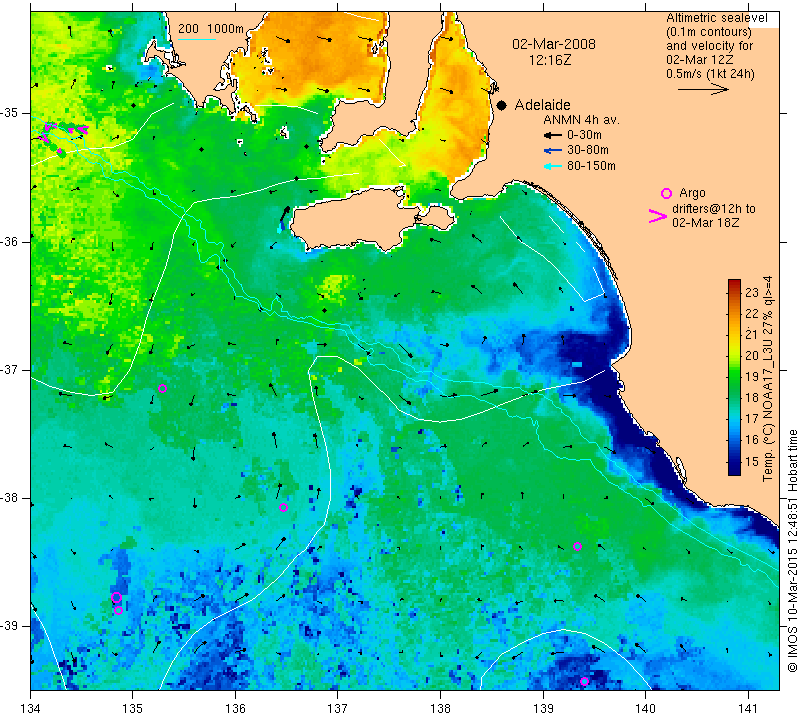Screen dimensions: 800x720
Task: Click the blue 30-80m arrow legend symbol
Action: click(553, 151)
